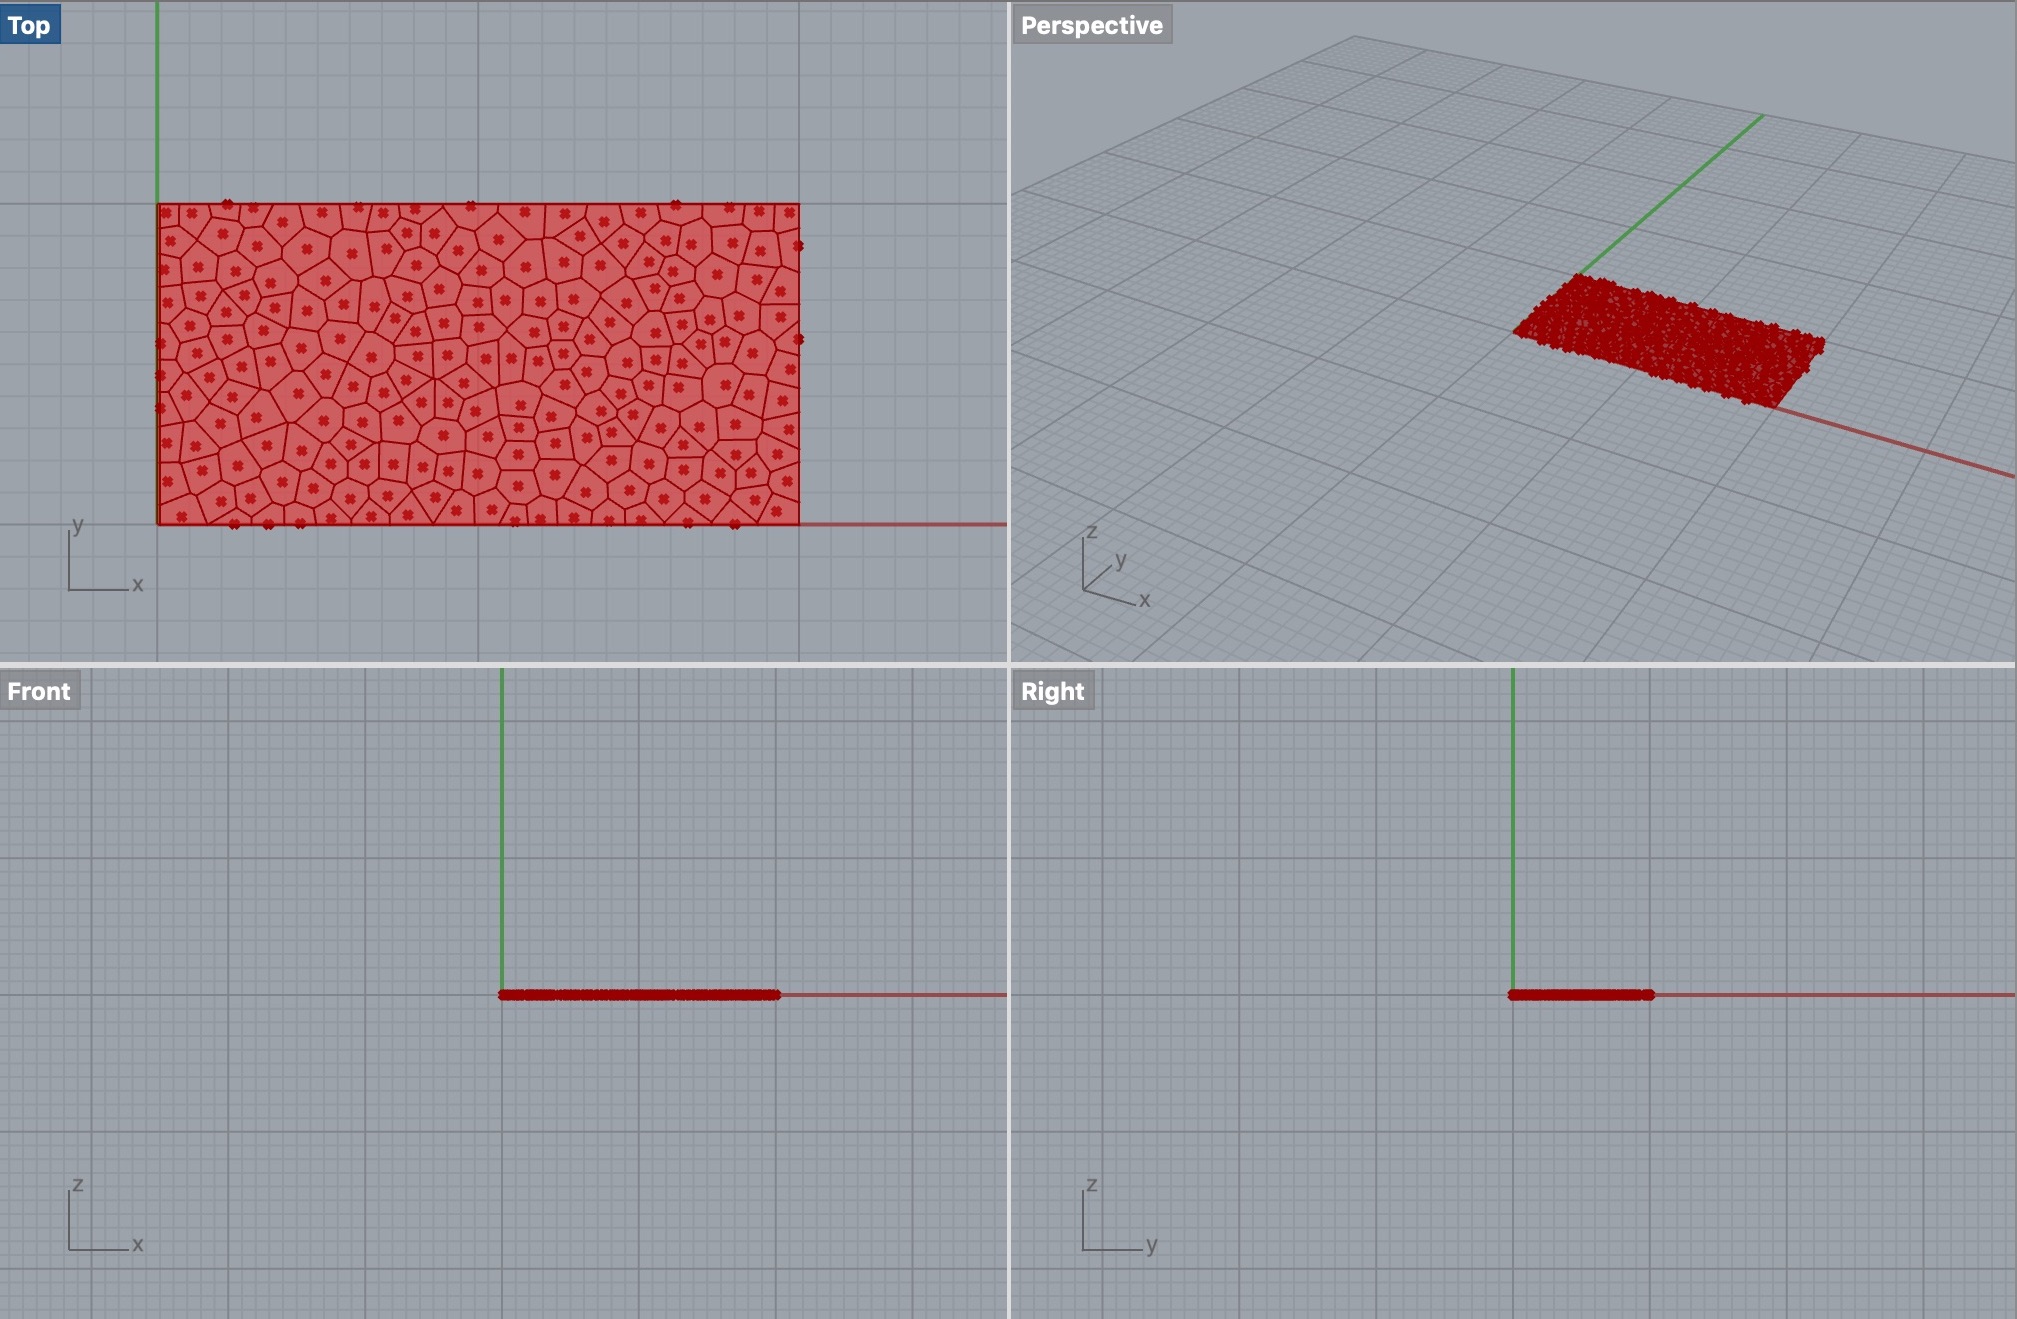This screenshot has width=2017, height=1319.
Task: Select the flat red geometry in Front viewport
Action: point(640,995)
